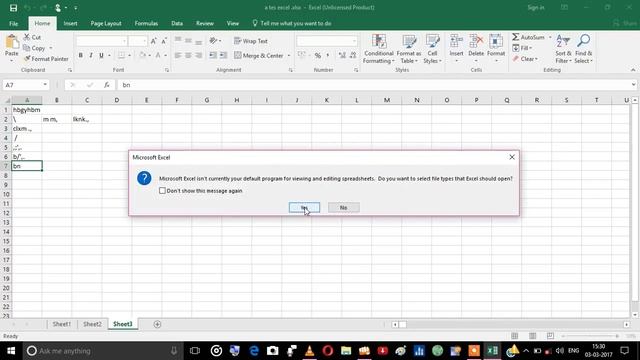Open Cell Styles gallery
Viewport: 640px width, 360px height.
tap(432, 49)
